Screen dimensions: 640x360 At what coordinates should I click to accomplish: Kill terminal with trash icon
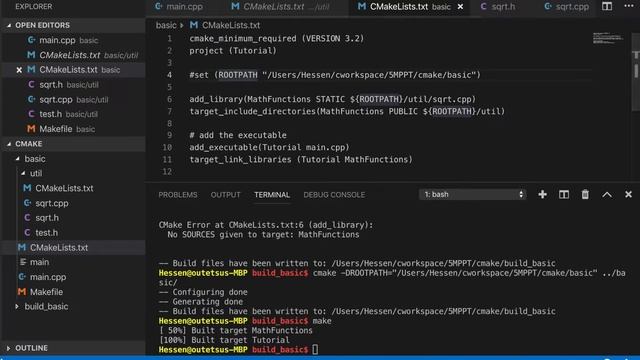(x=585, y=195)
